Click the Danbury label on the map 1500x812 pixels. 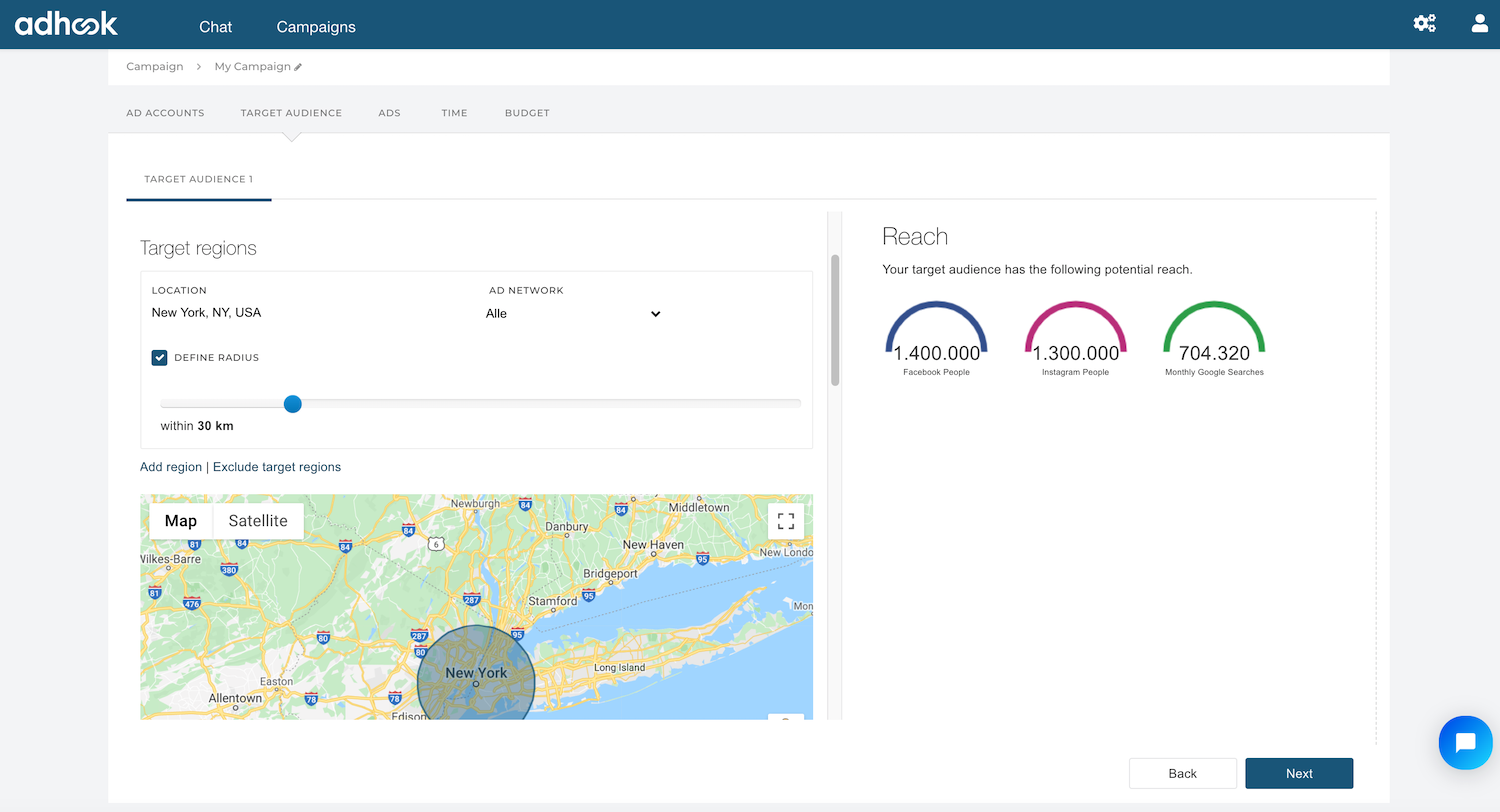click(x=567, y=526)
